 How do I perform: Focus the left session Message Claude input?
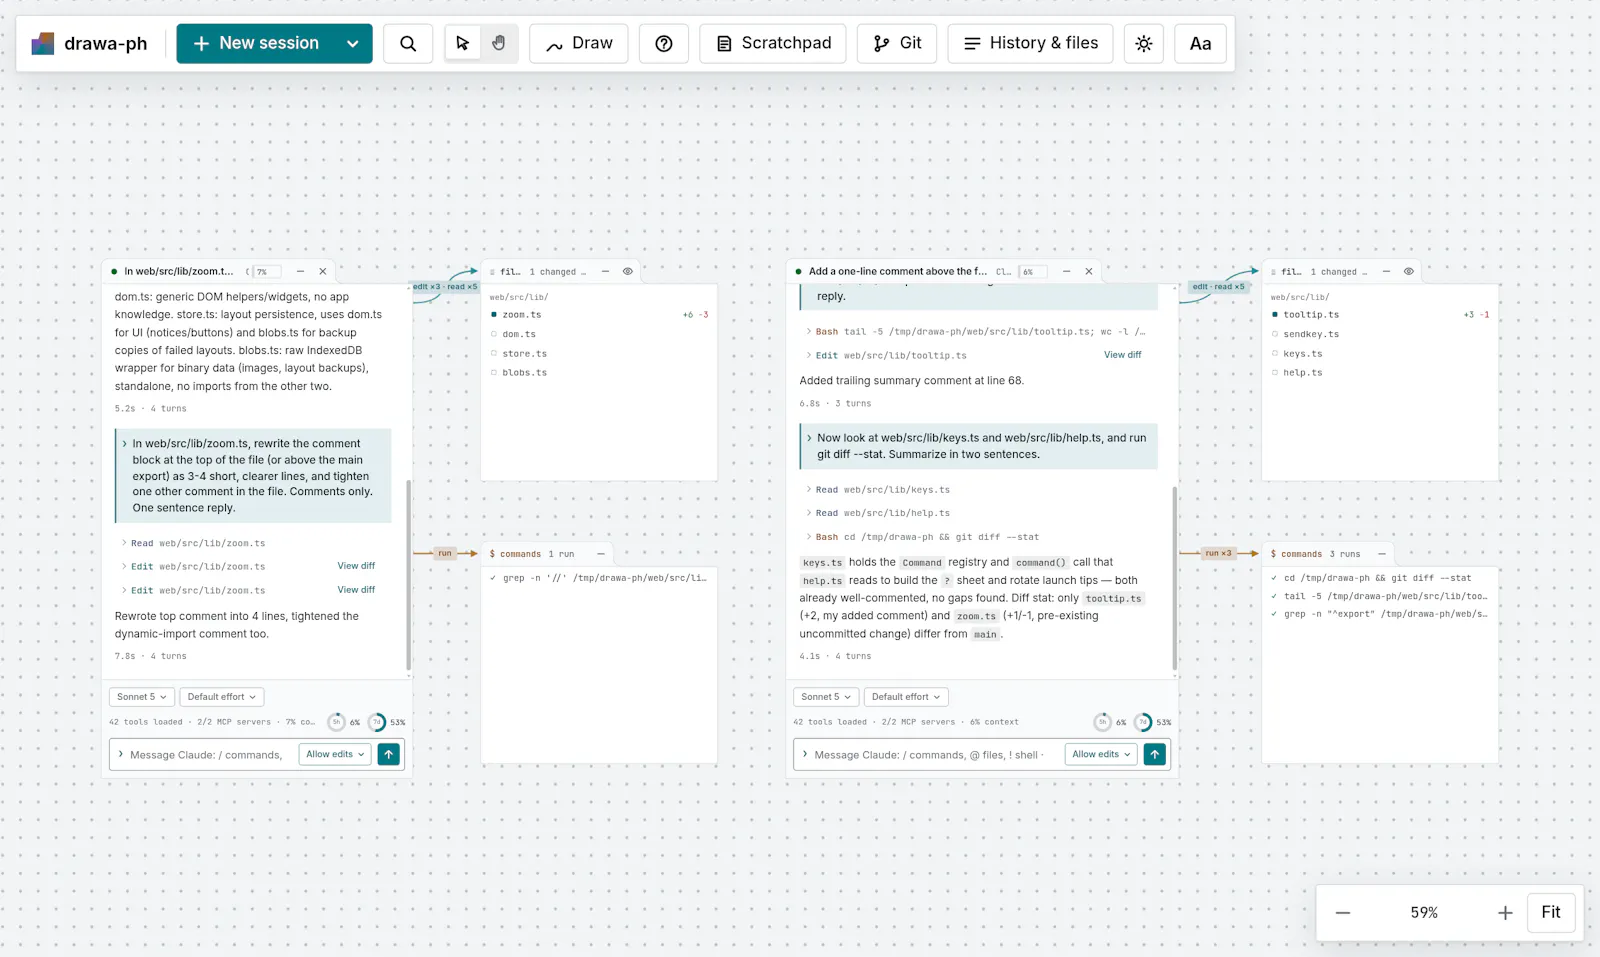(x=207, y=754)
